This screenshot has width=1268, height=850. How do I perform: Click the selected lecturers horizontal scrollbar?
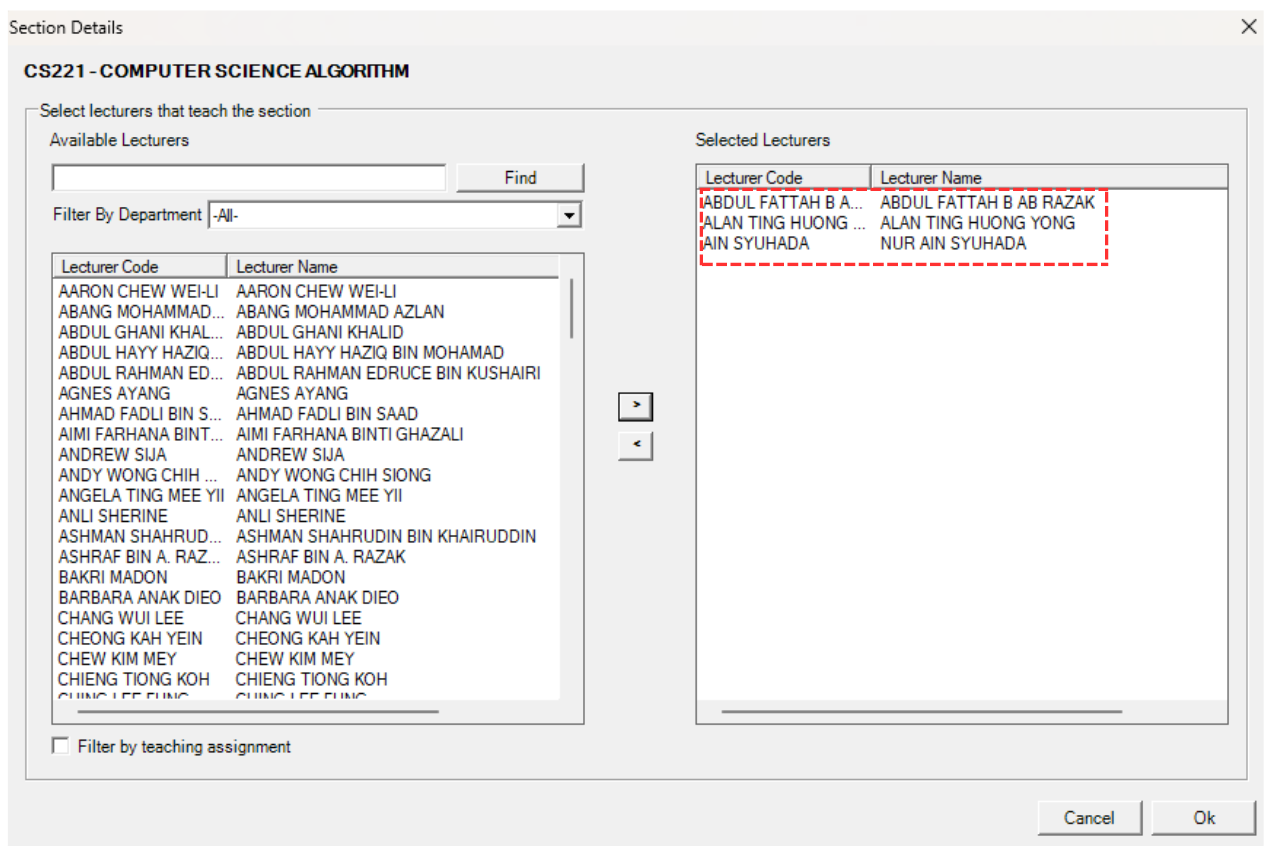click(x=920, y=712)
